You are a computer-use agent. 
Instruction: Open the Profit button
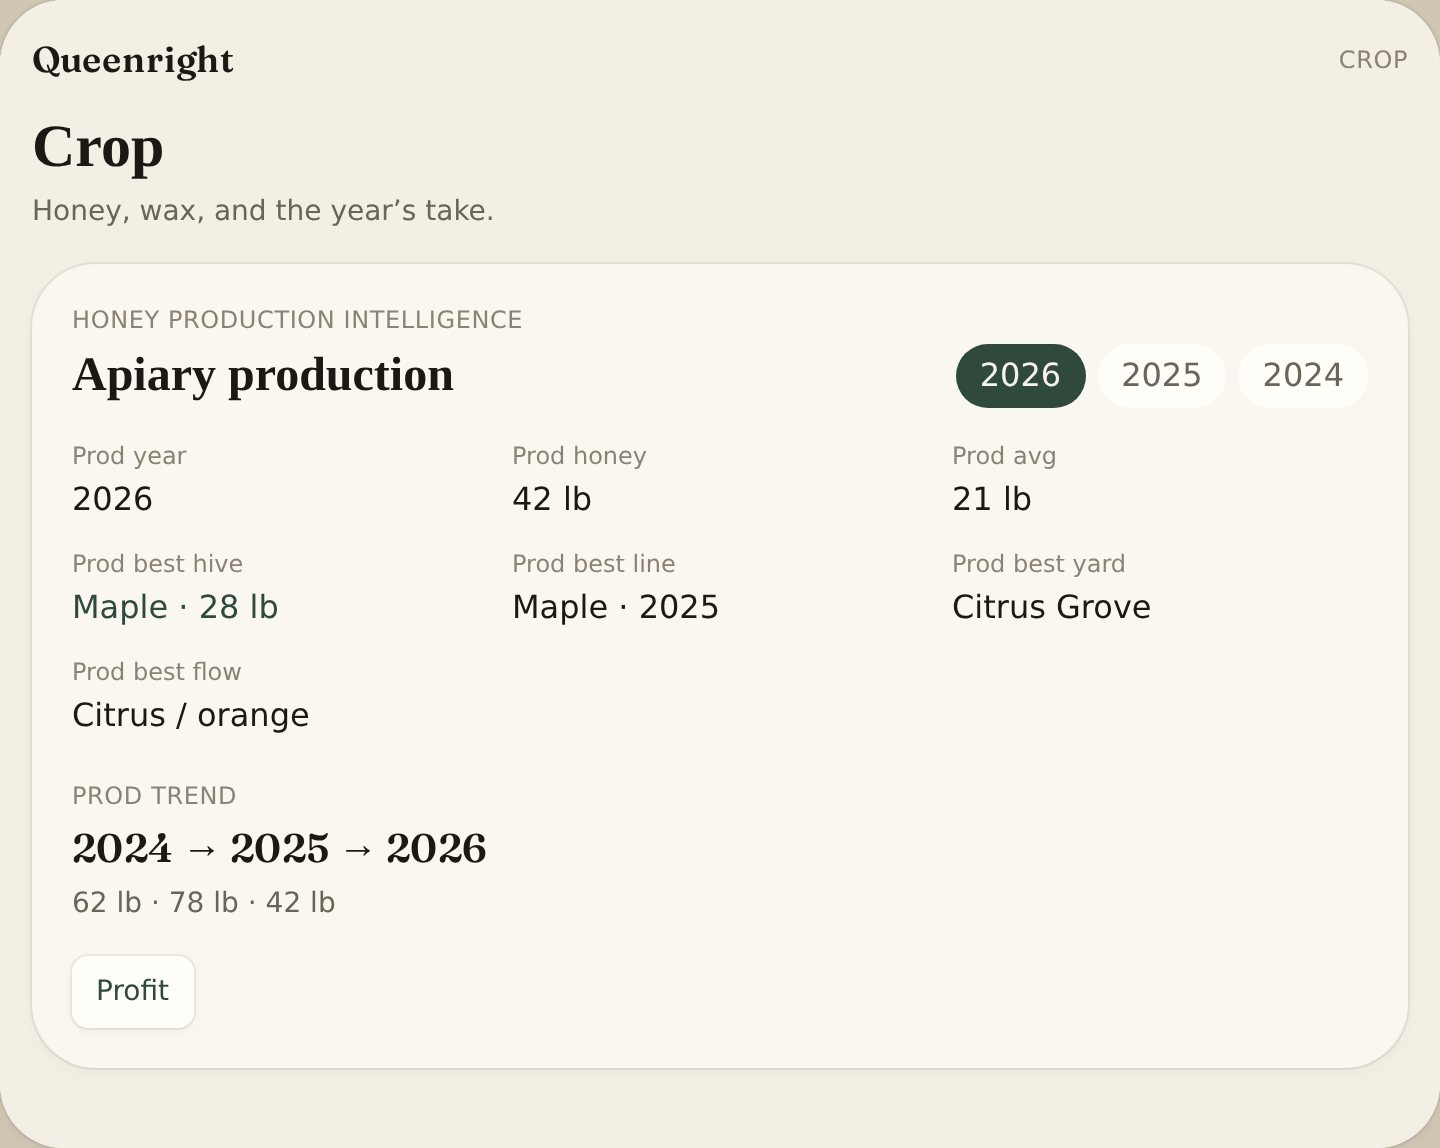pyautogui.click(x=133, y=991)
